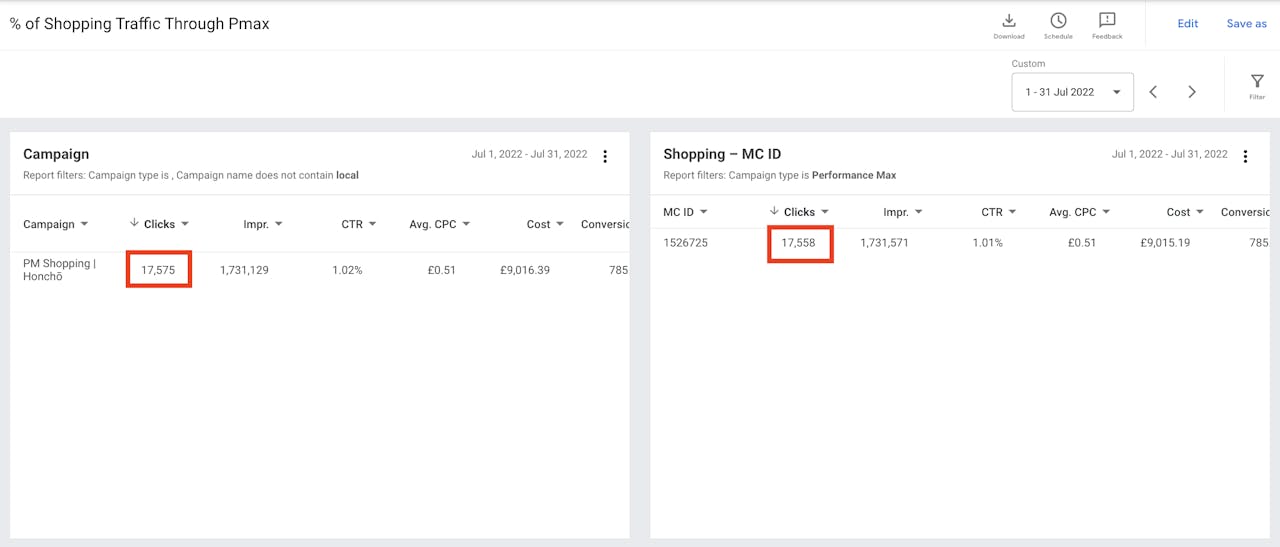Open the custom date range dropdown

tap(1072, 92)
